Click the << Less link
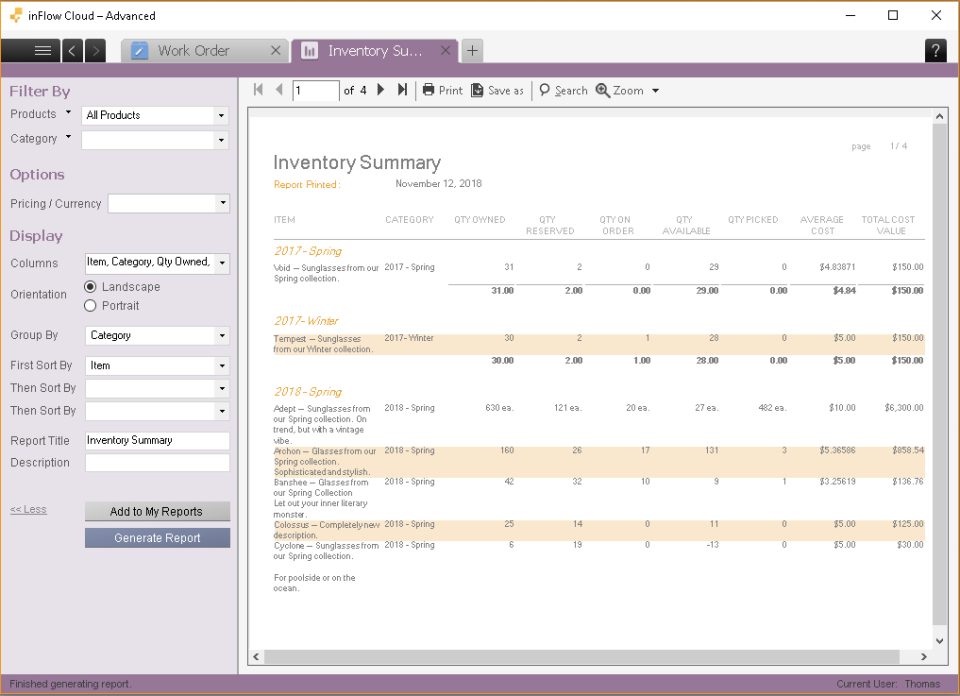This screenshot has height=696, width=960. [28, 510]
